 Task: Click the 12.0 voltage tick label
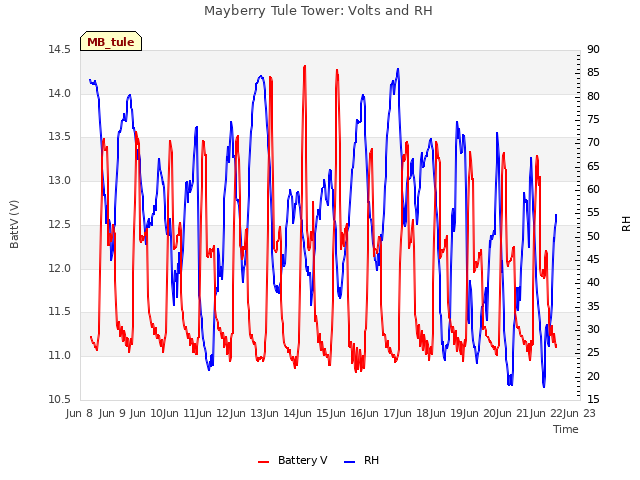pos(59,268)
